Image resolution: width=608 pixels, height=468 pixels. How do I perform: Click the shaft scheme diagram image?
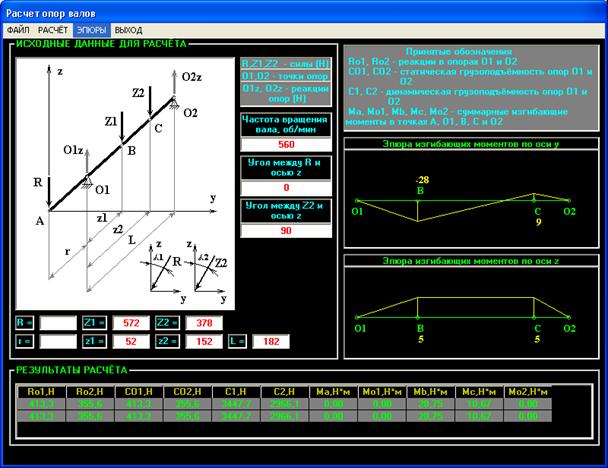pyautogui.click(x=125, y=184)
